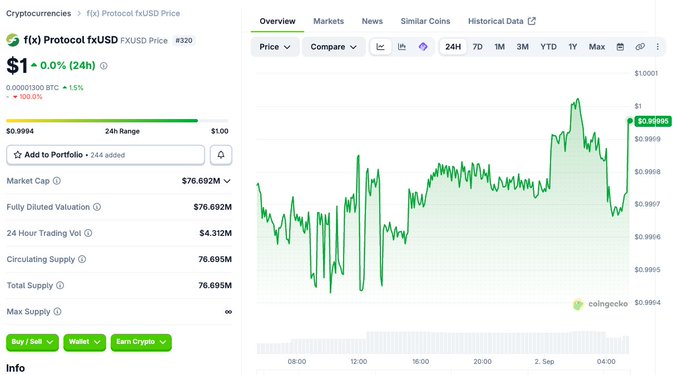This screenshot has width=679, height=375.
Task: Click the $1.00 range high label
Action: click(220, 131)
